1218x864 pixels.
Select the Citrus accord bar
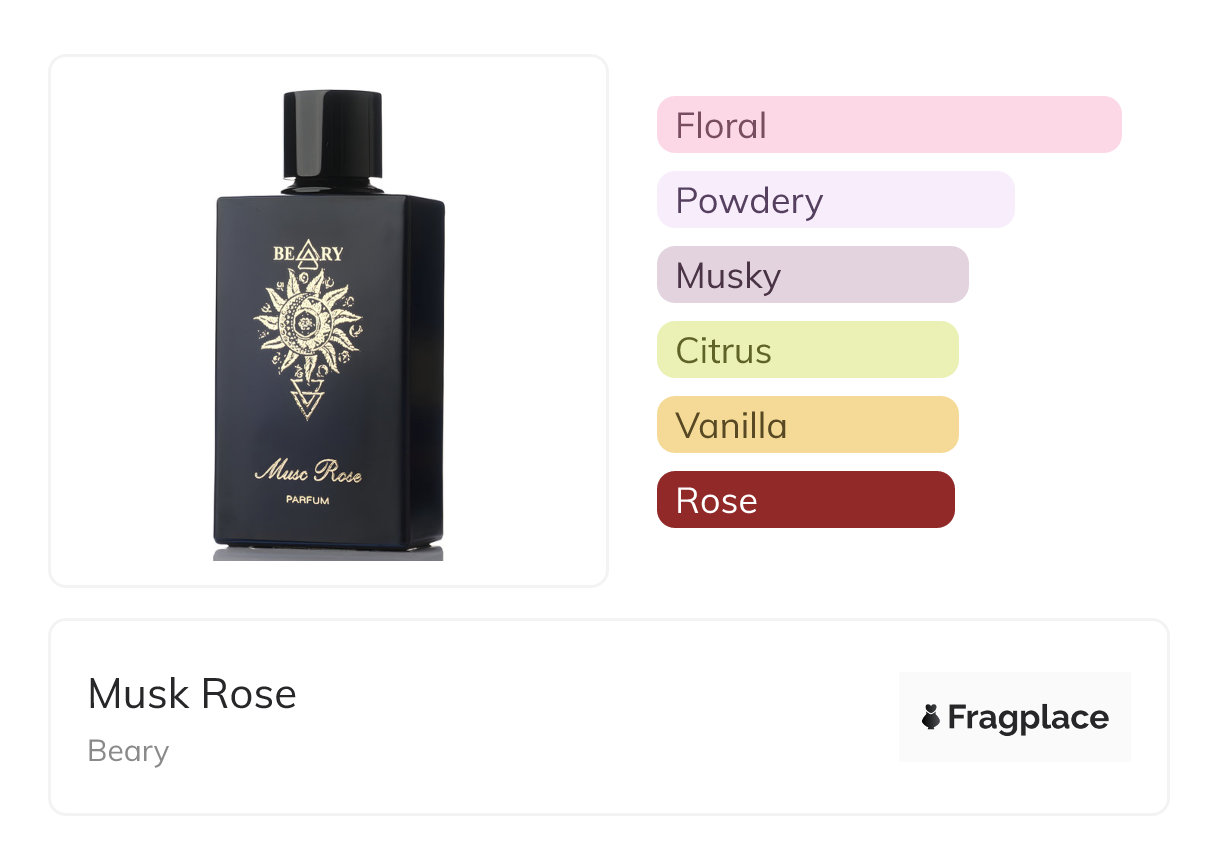click(x=808, y=350)
